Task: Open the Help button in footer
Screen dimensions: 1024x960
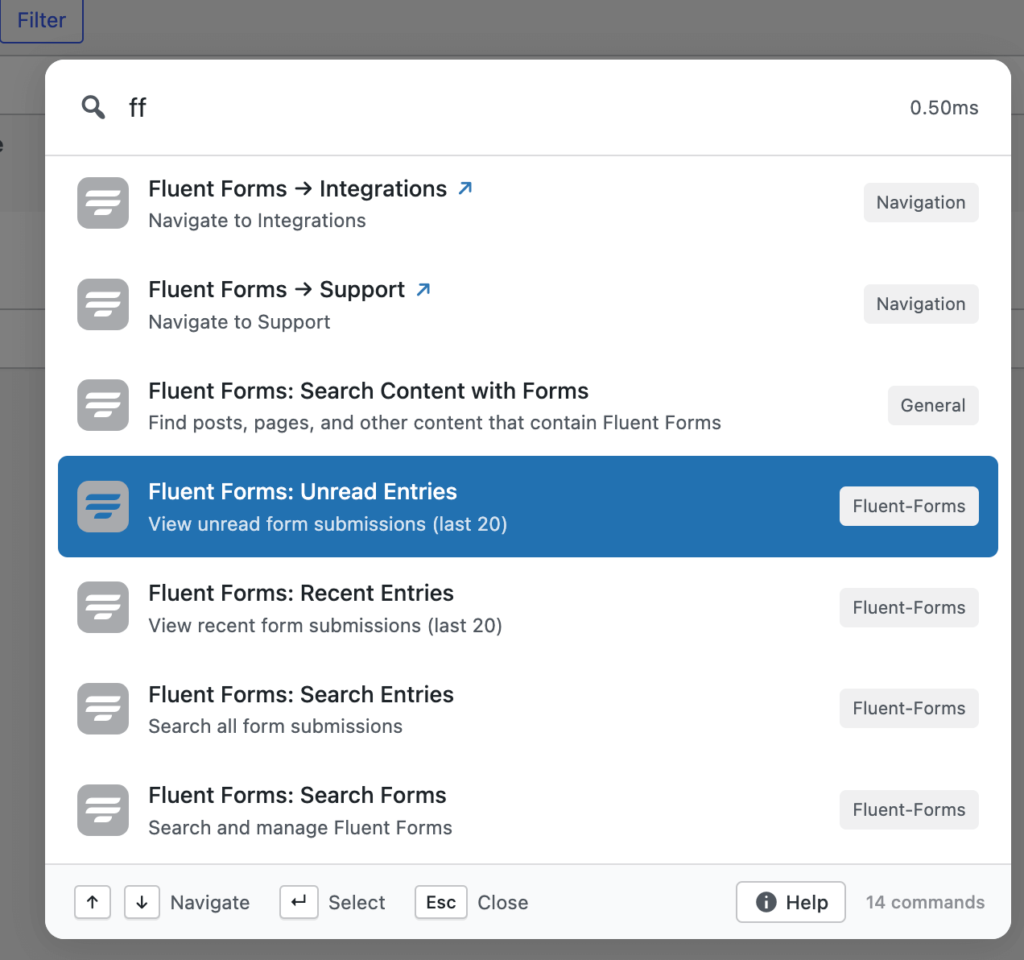Action: coord(791,902)
